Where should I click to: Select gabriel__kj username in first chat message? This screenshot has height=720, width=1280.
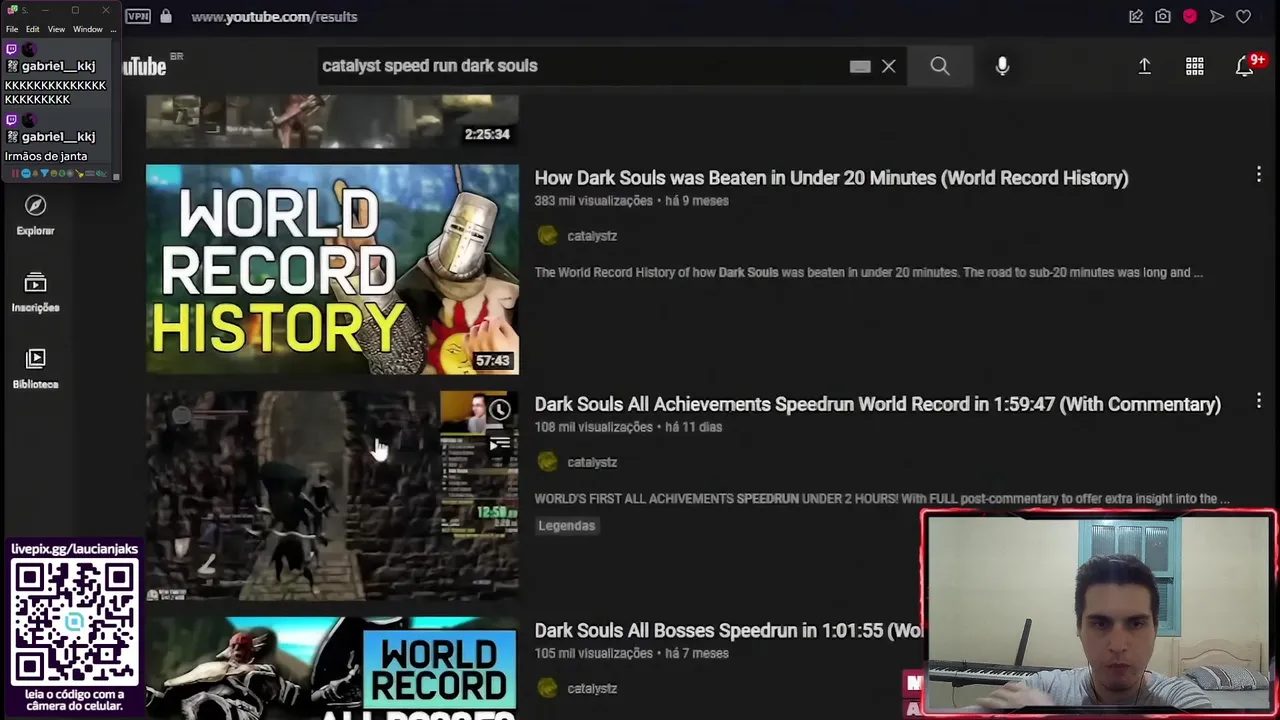click(58, 66)
